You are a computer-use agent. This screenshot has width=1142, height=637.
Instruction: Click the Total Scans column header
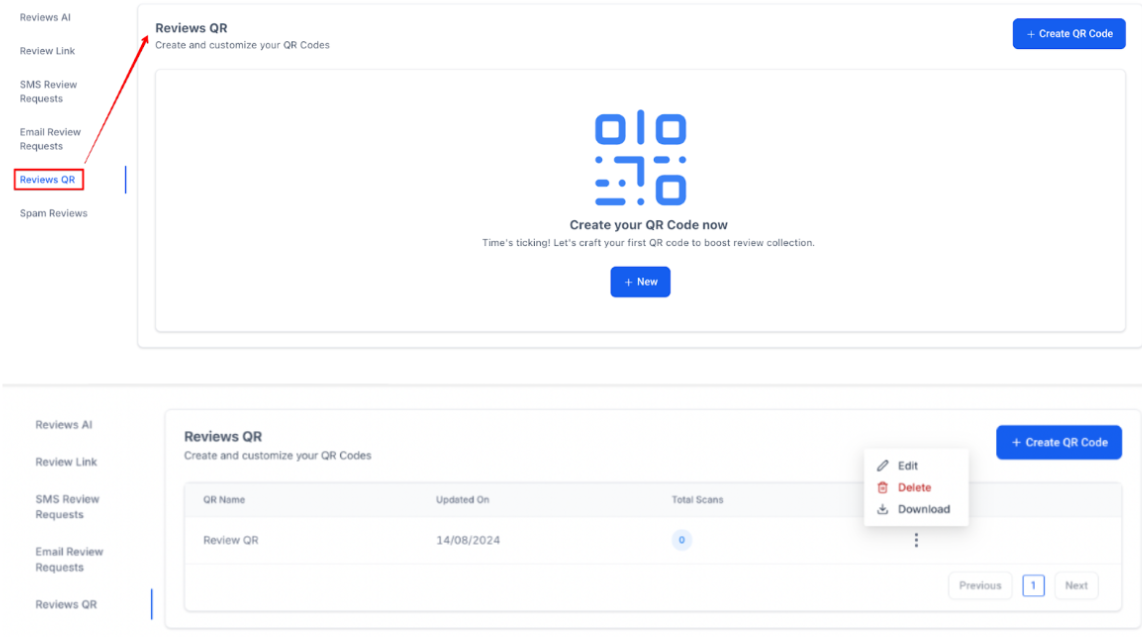click(697, 499)
